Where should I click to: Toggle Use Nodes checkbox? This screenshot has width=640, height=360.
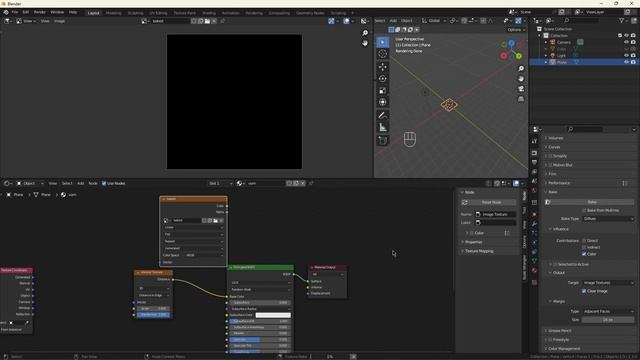(x=104, y=183)
